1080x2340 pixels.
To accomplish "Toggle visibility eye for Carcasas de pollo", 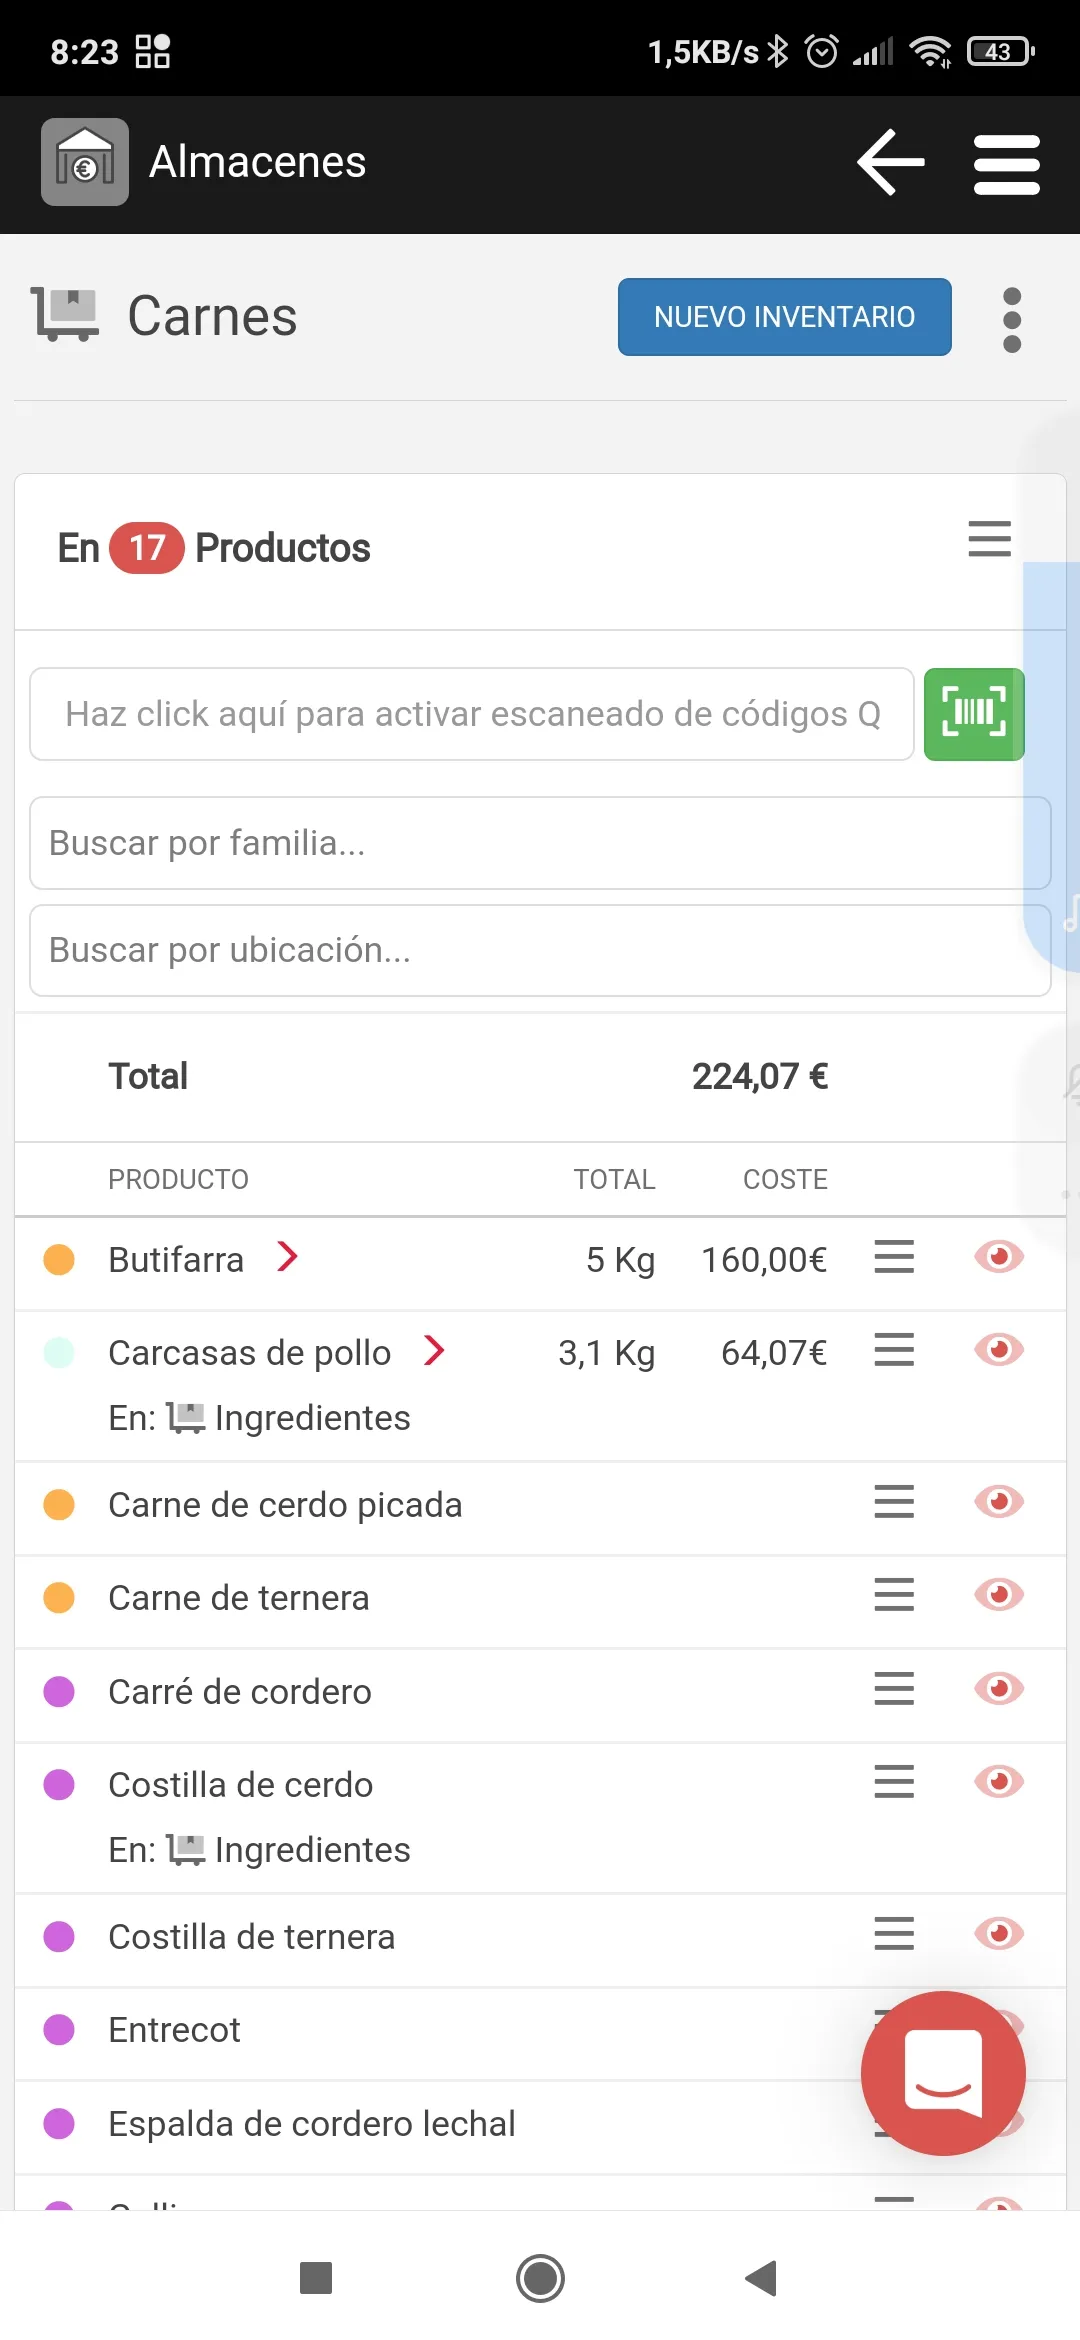I will [x=999, y=1349].
